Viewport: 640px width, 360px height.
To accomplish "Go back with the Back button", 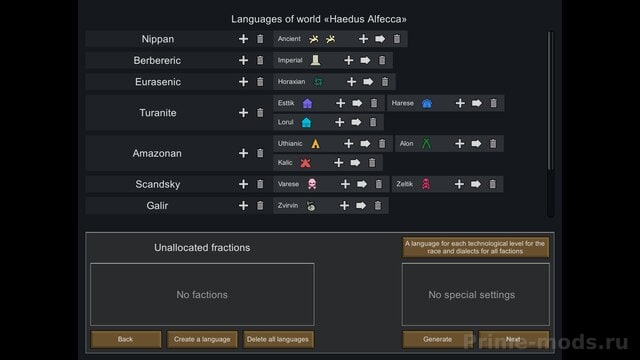I will tap(126, 339).
